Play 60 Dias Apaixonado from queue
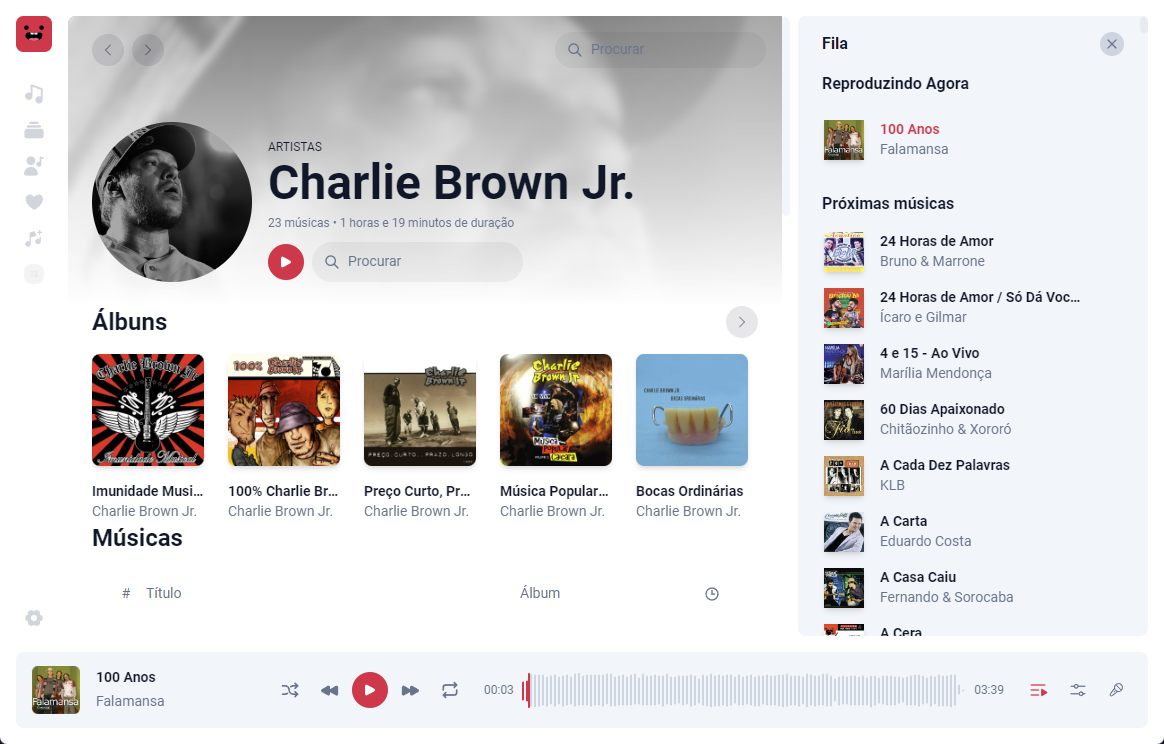Image resolution: width=1164 pixels, height=744 pixels. [972, 420]
